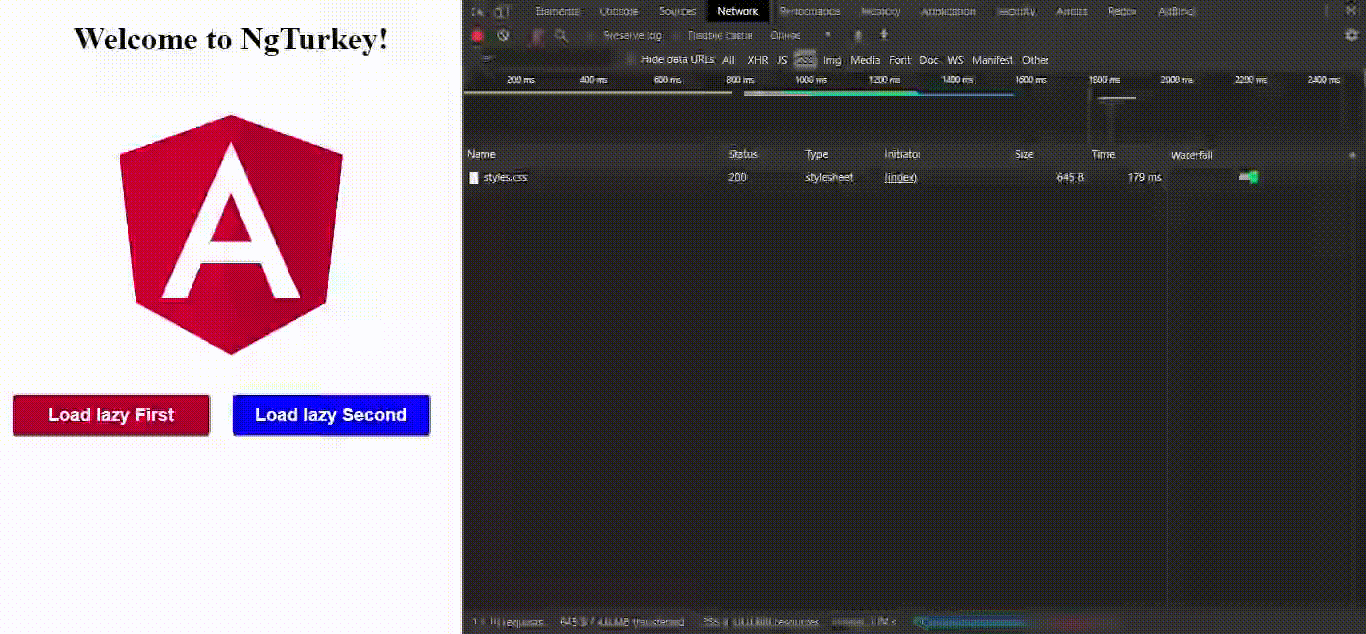The width and height of the screenshot is (1366, 634).
Task: Click the inspect element icon
Action: 477,10
